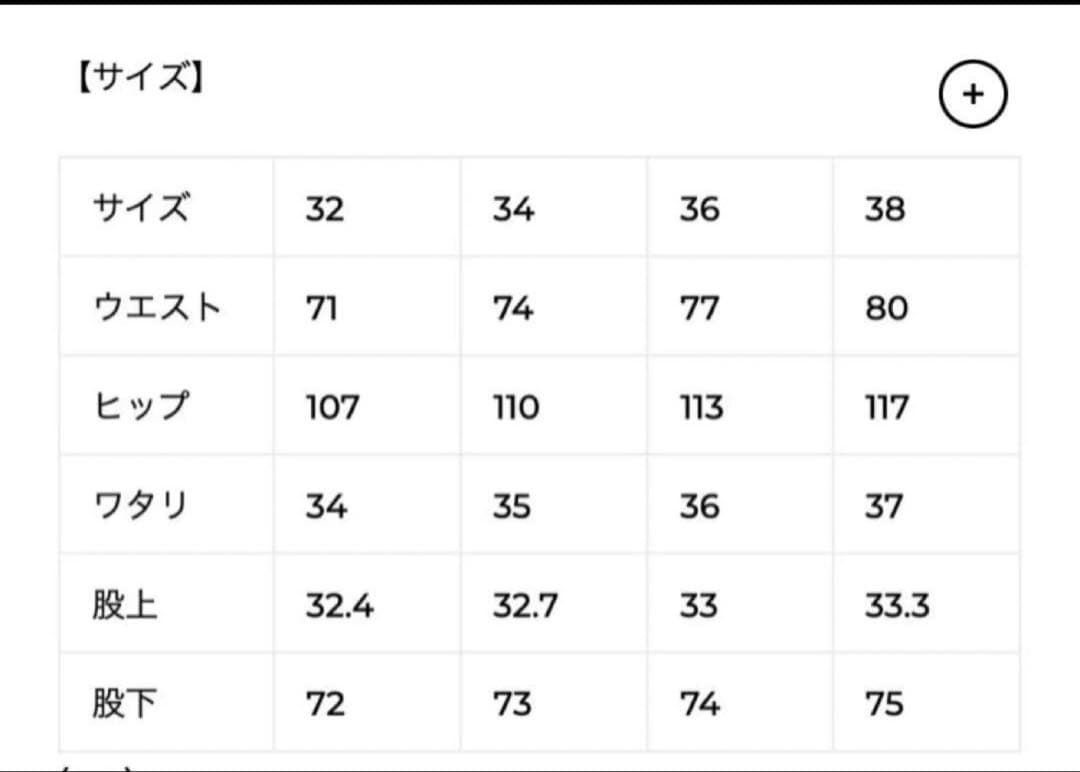Select the 股下 value 75
Screen dimensions: 1080x772
click(884, 704)
